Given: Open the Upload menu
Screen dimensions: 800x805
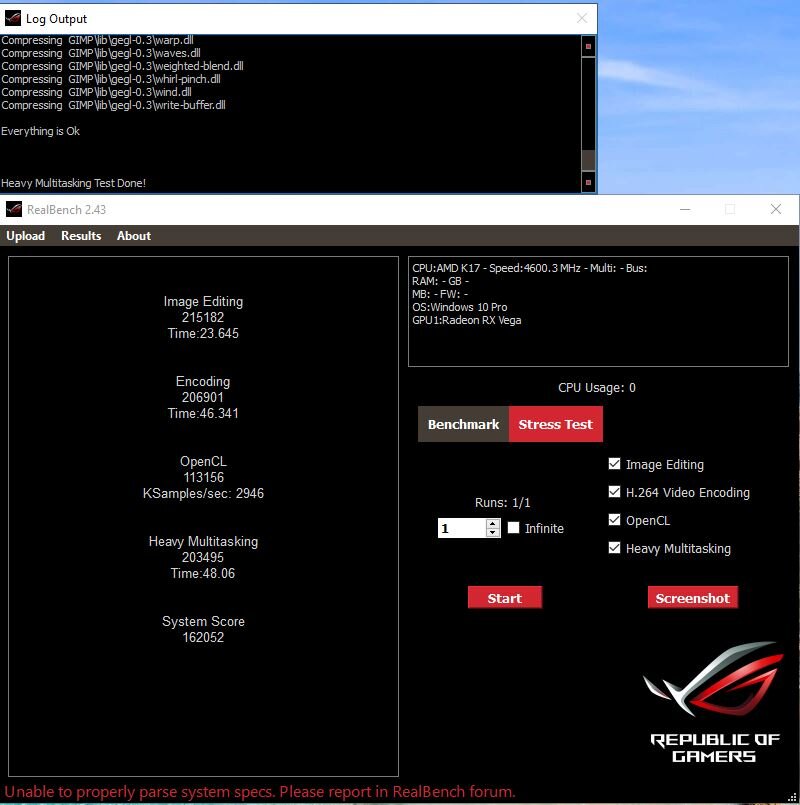Looking at the screenshot, I should click(26, 236).
